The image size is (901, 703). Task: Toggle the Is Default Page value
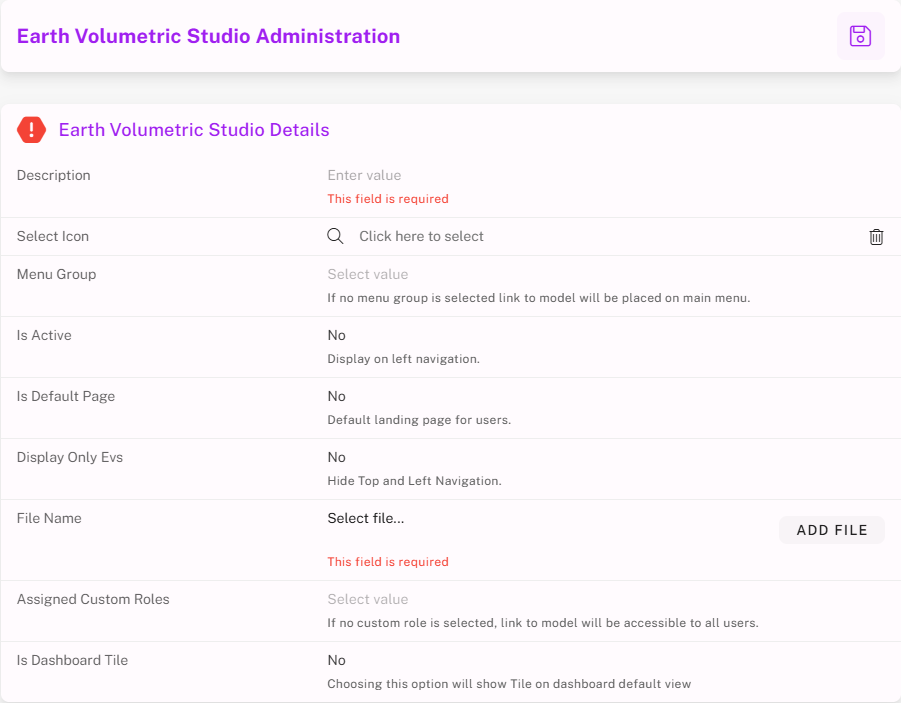click(x=337, y=396)
